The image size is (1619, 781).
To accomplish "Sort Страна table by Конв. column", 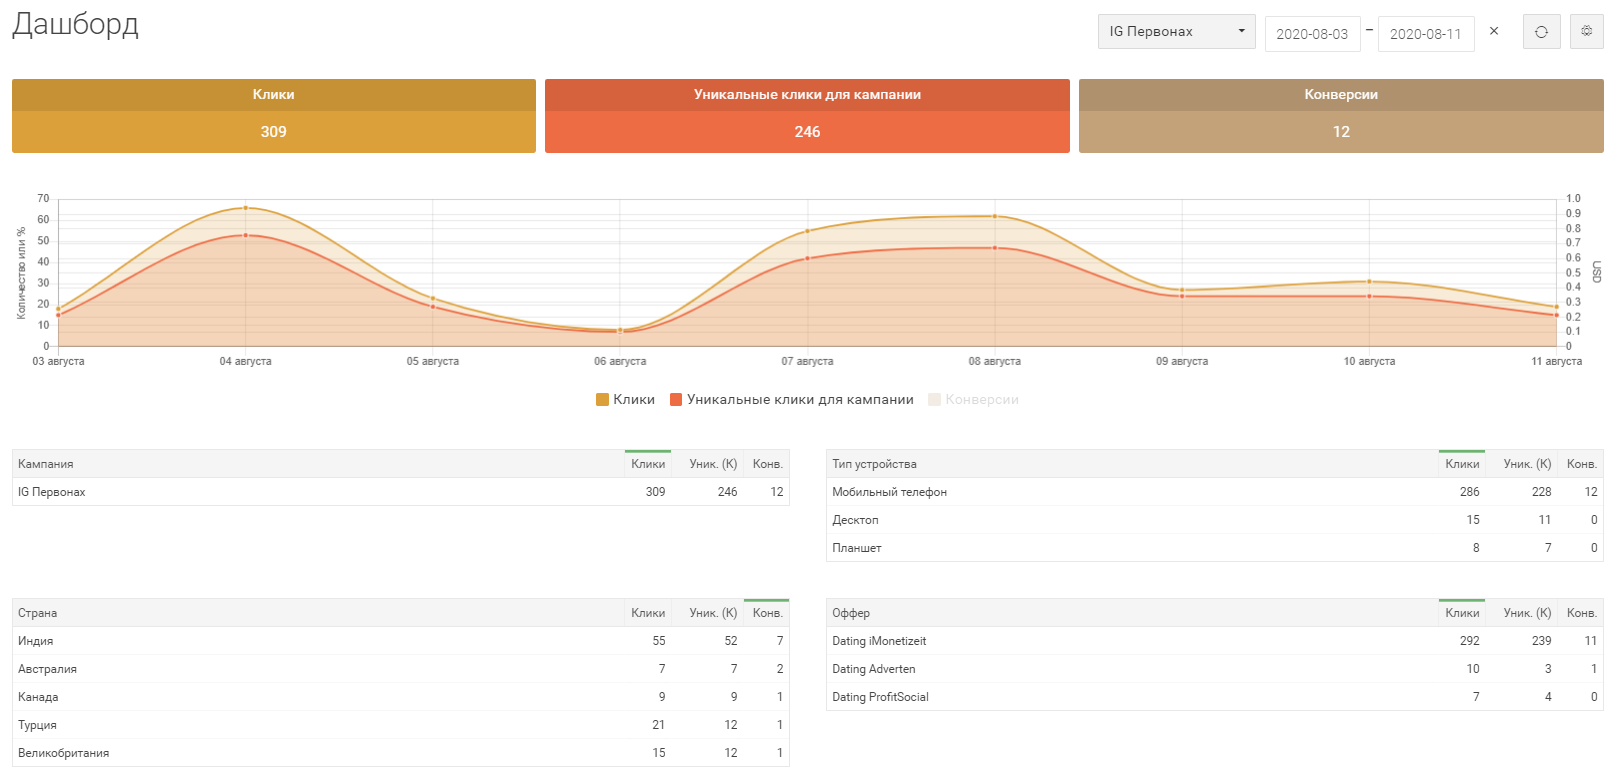I will [x=767, y=613].
